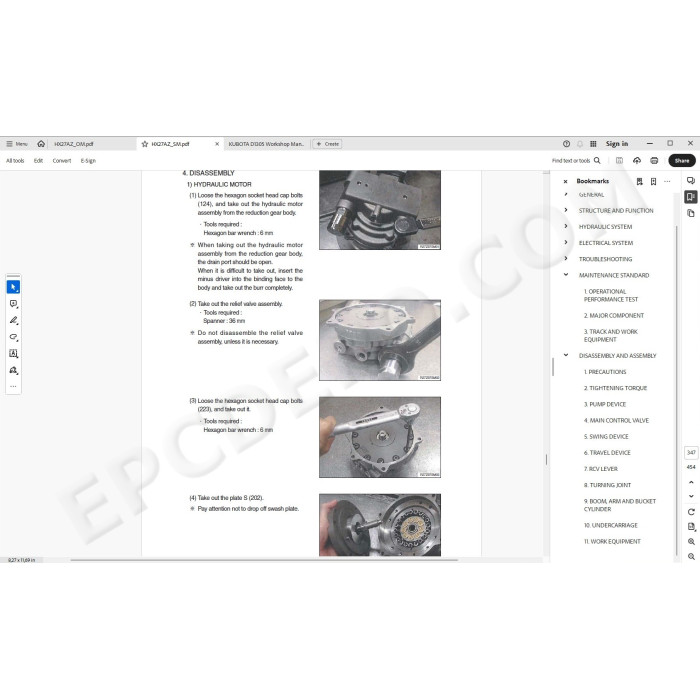
Task: Expand HYDRAULIC SYSTEM bookmark
Action: pyautogui.click(x=566, y=226)
